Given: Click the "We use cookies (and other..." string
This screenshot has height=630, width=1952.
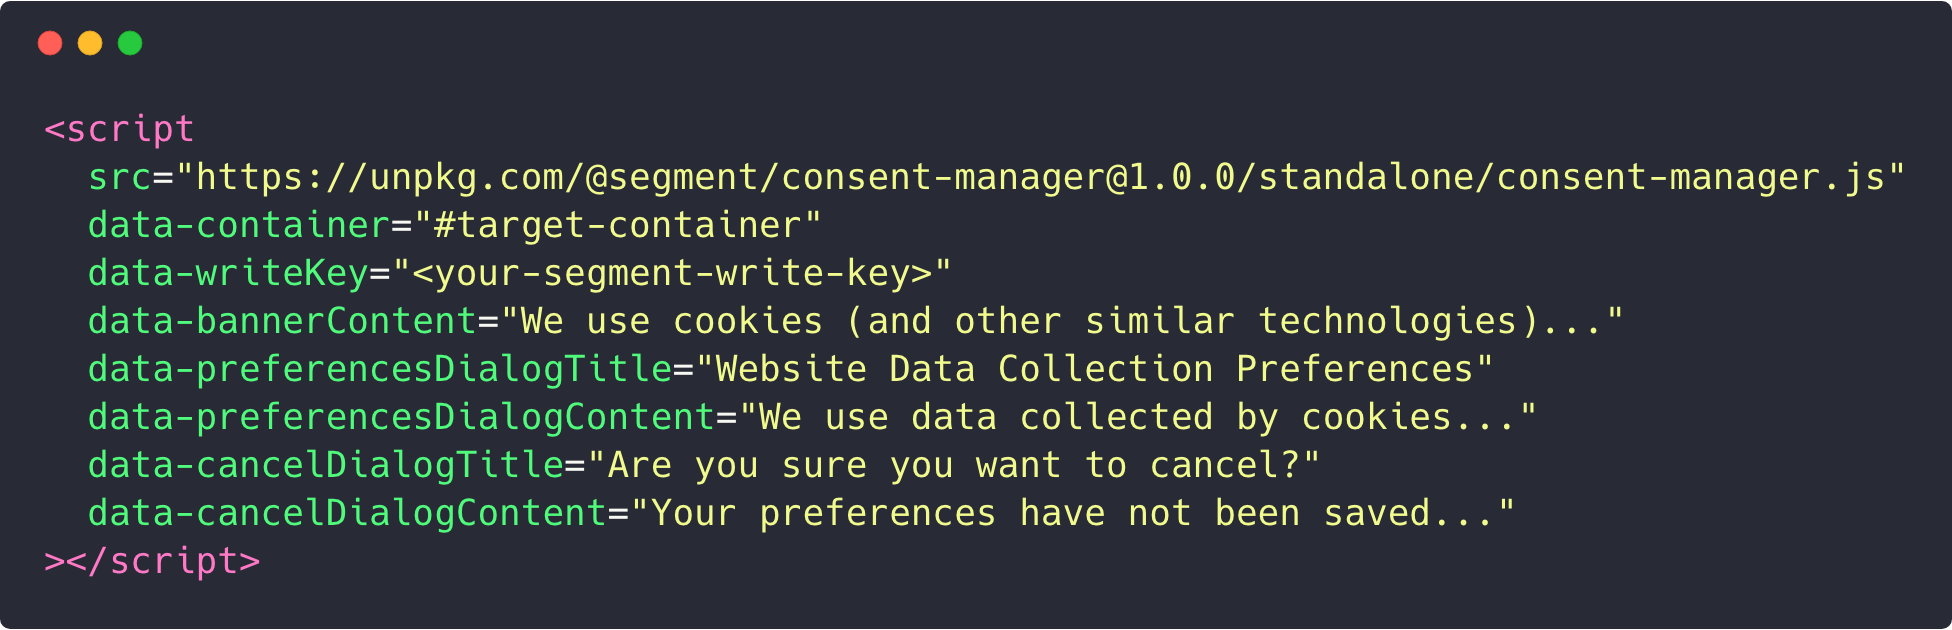Looking at the screenshot, I should click(1062, 321).
